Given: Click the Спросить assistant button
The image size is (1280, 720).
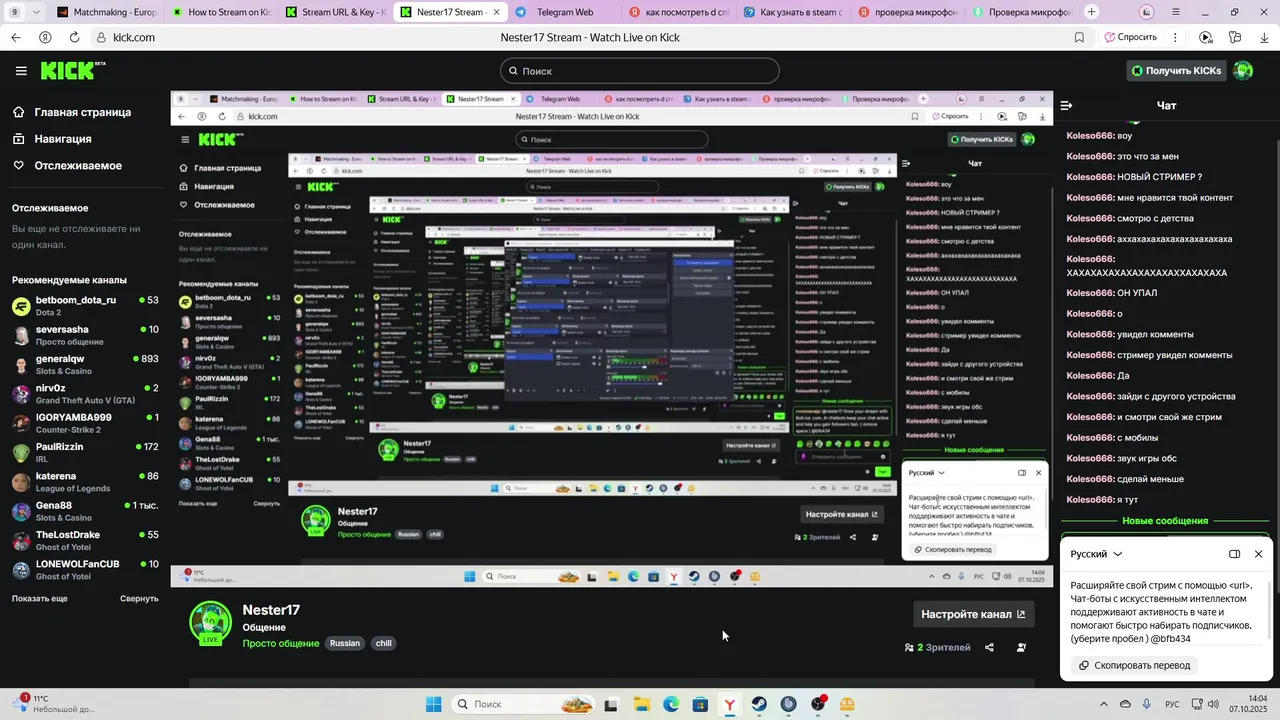Looking at the screenshot, I should pyautogui.click(x=1131, y=37).
